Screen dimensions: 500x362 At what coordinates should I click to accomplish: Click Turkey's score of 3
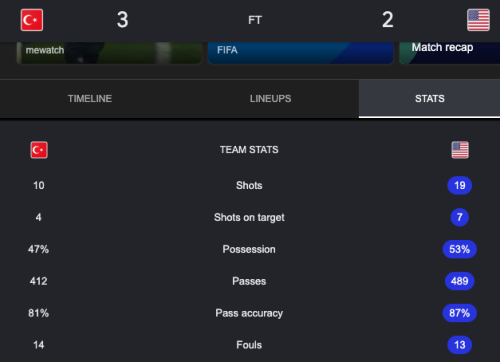pos(122,20)
